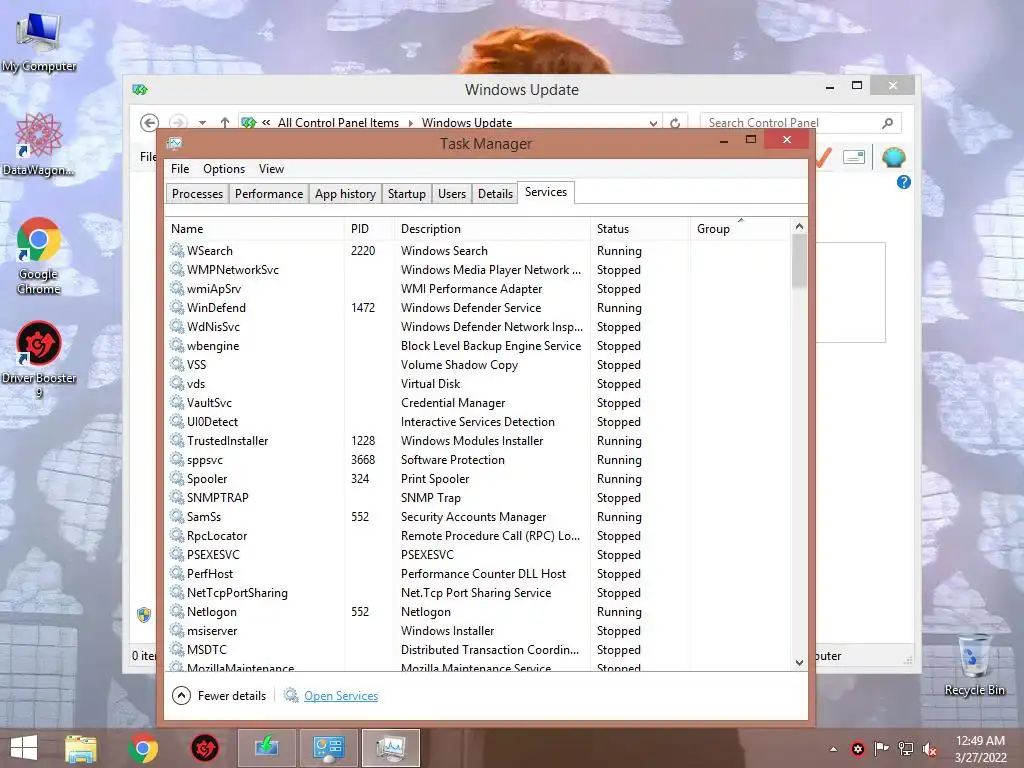Screen dimensions: 1024x768
Task: Sort services by Name column
Action: (x=254, y=229)
